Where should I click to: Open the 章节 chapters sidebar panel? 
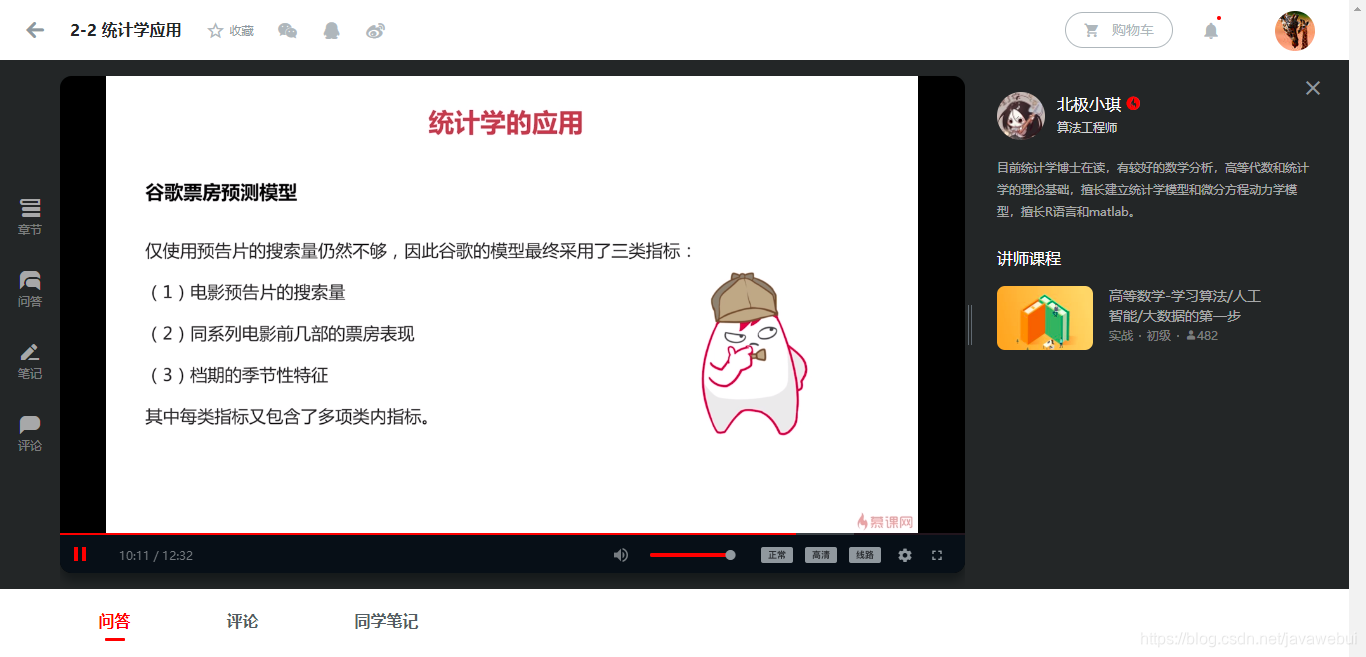[30, 216]
